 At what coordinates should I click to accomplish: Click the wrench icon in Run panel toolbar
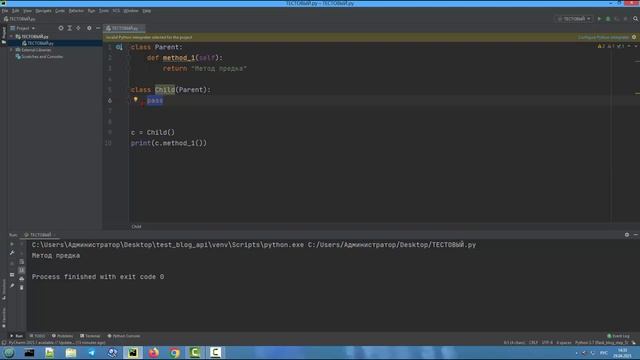pyautogui.click(x=12, y=253)
